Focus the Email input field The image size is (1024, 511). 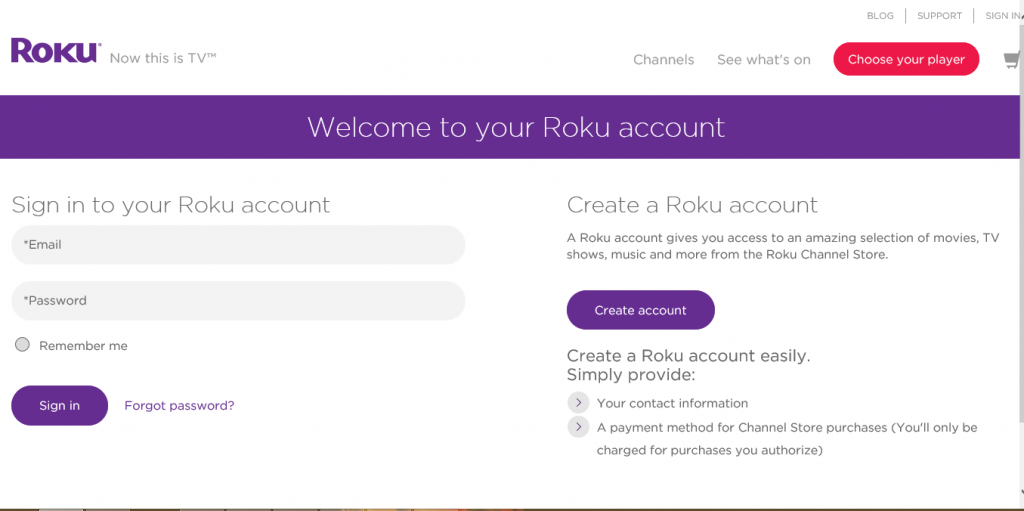pyautogui.click(x=238, y=245)
